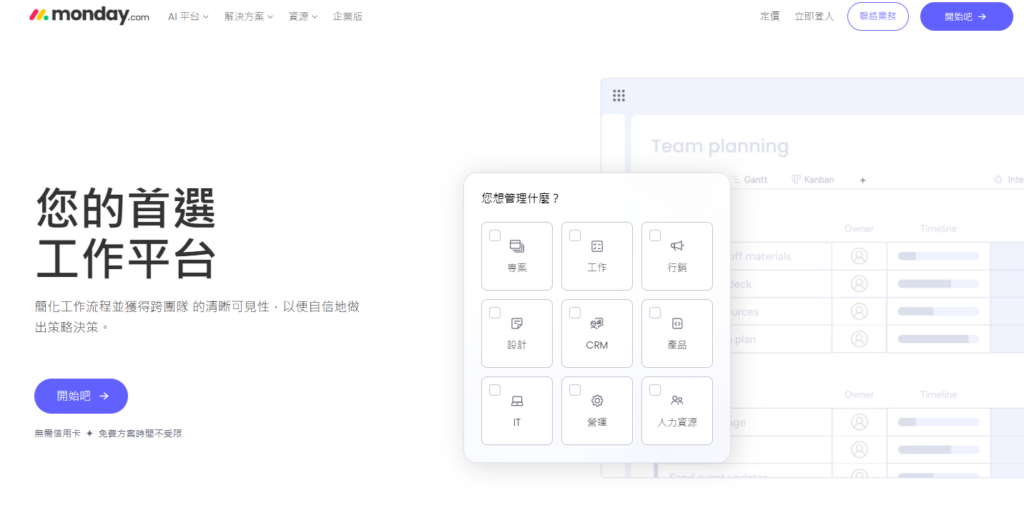Check the 人力資源 checkbox
This screenshot has width=1024, height=506.
655,390
